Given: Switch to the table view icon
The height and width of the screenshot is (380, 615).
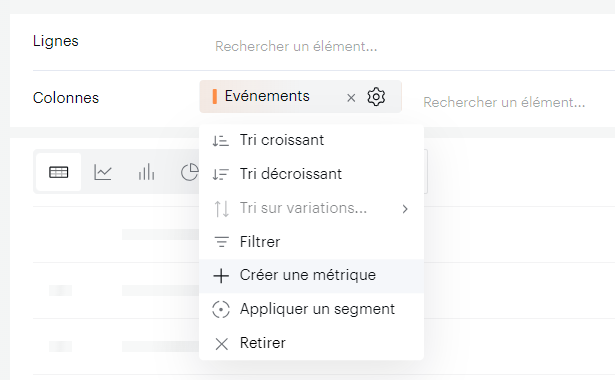Looking at the screenshot, I should [x=58, y=172].
